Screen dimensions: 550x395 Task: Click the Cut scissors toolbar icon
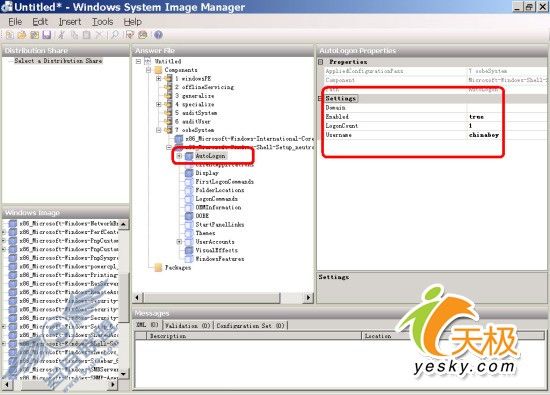click(61, 35)
